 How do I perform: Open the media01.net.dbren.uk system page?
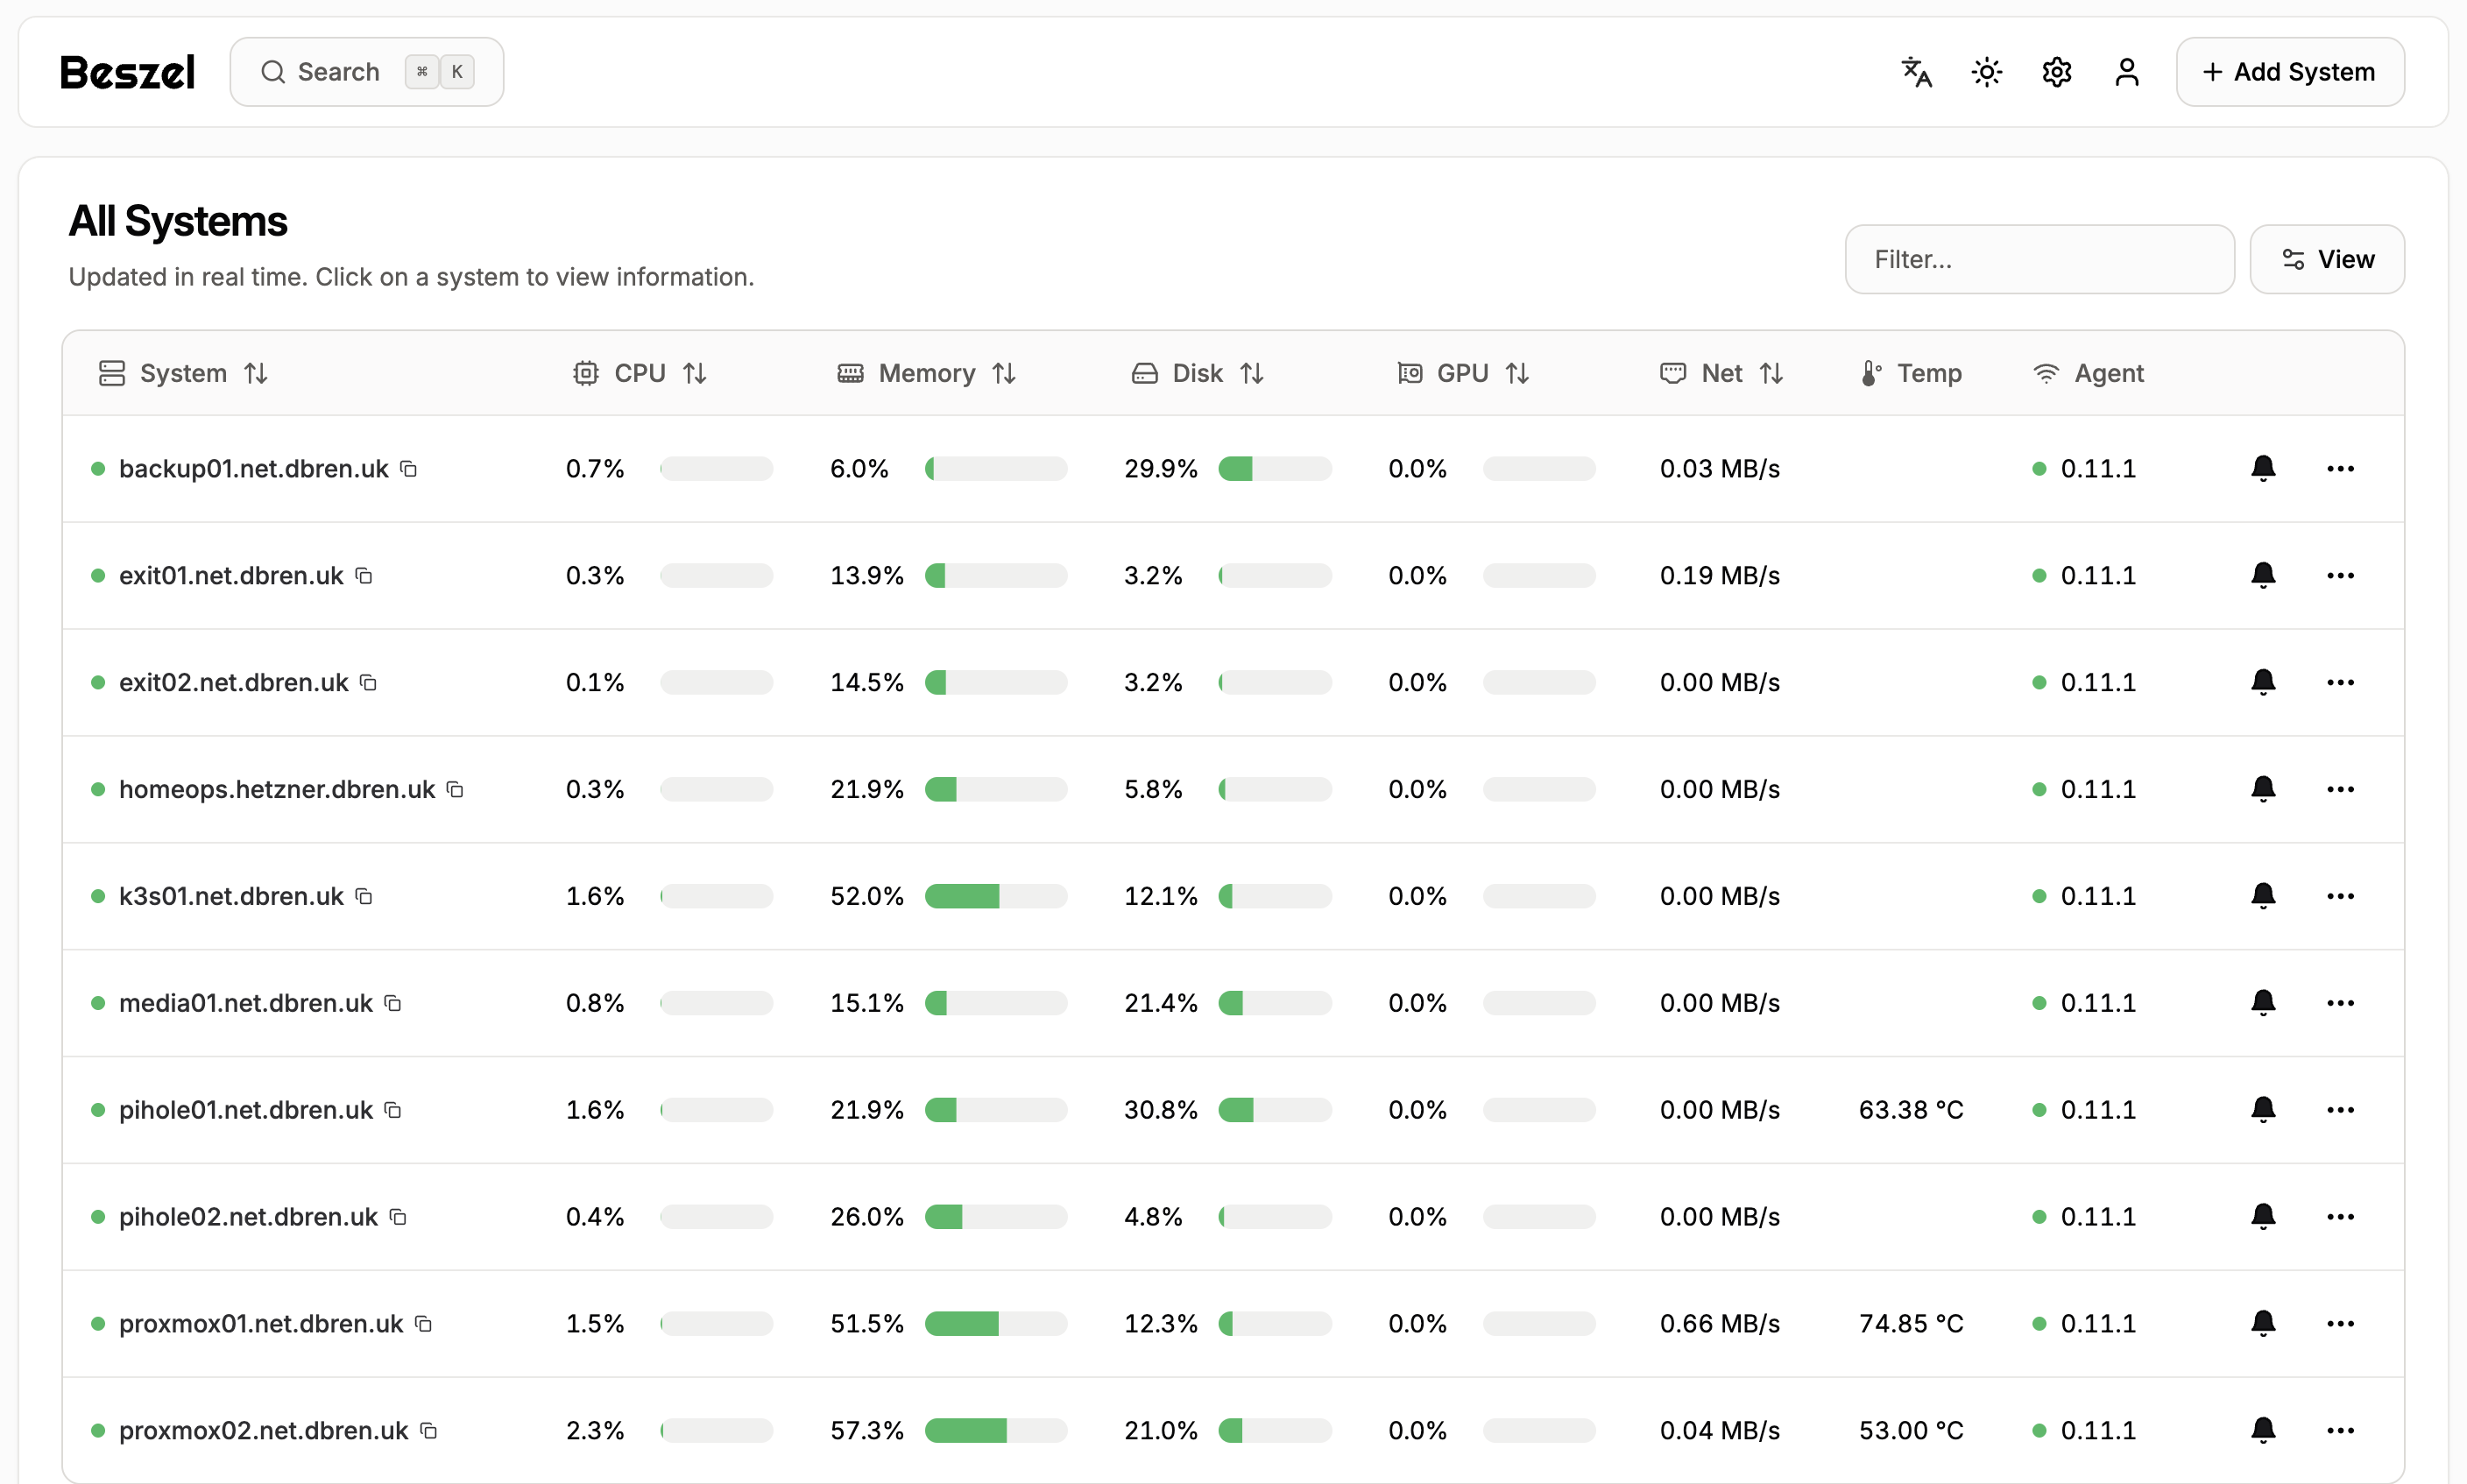pyautogui.click(x=245, y=1003)
